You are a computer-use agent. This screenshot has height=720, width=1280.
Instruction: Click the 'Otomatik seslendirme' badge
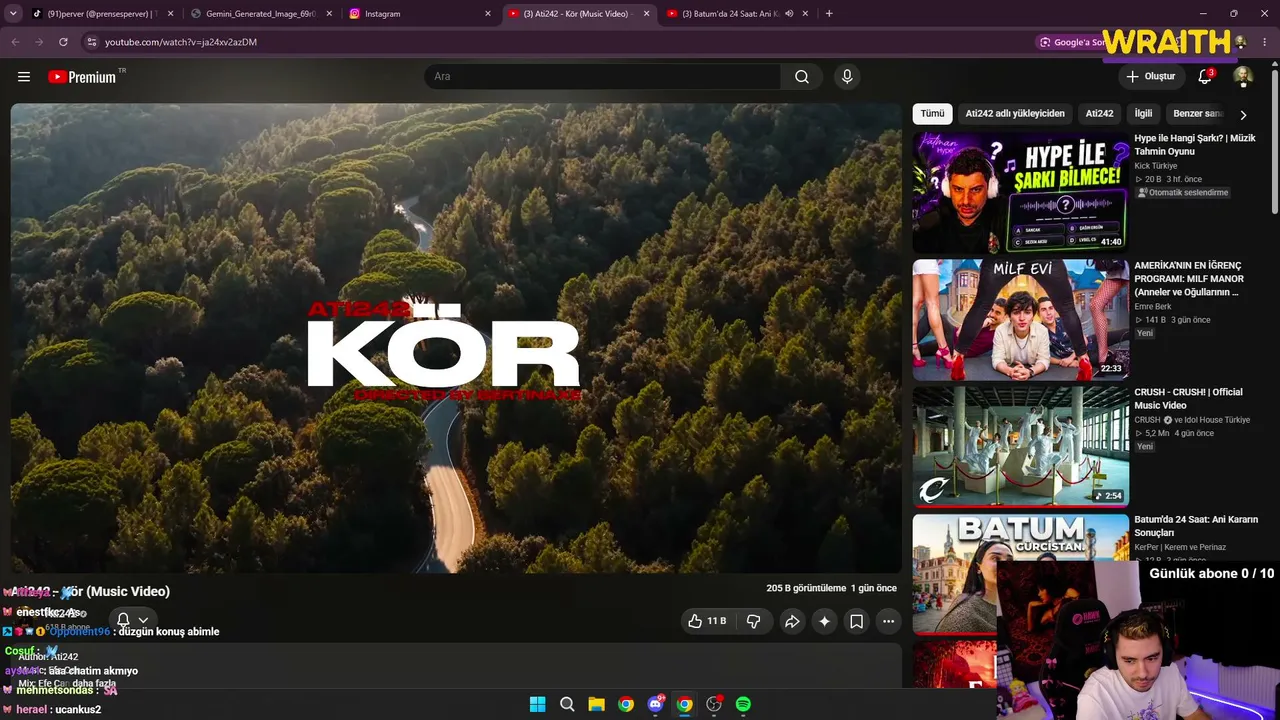1182,193
